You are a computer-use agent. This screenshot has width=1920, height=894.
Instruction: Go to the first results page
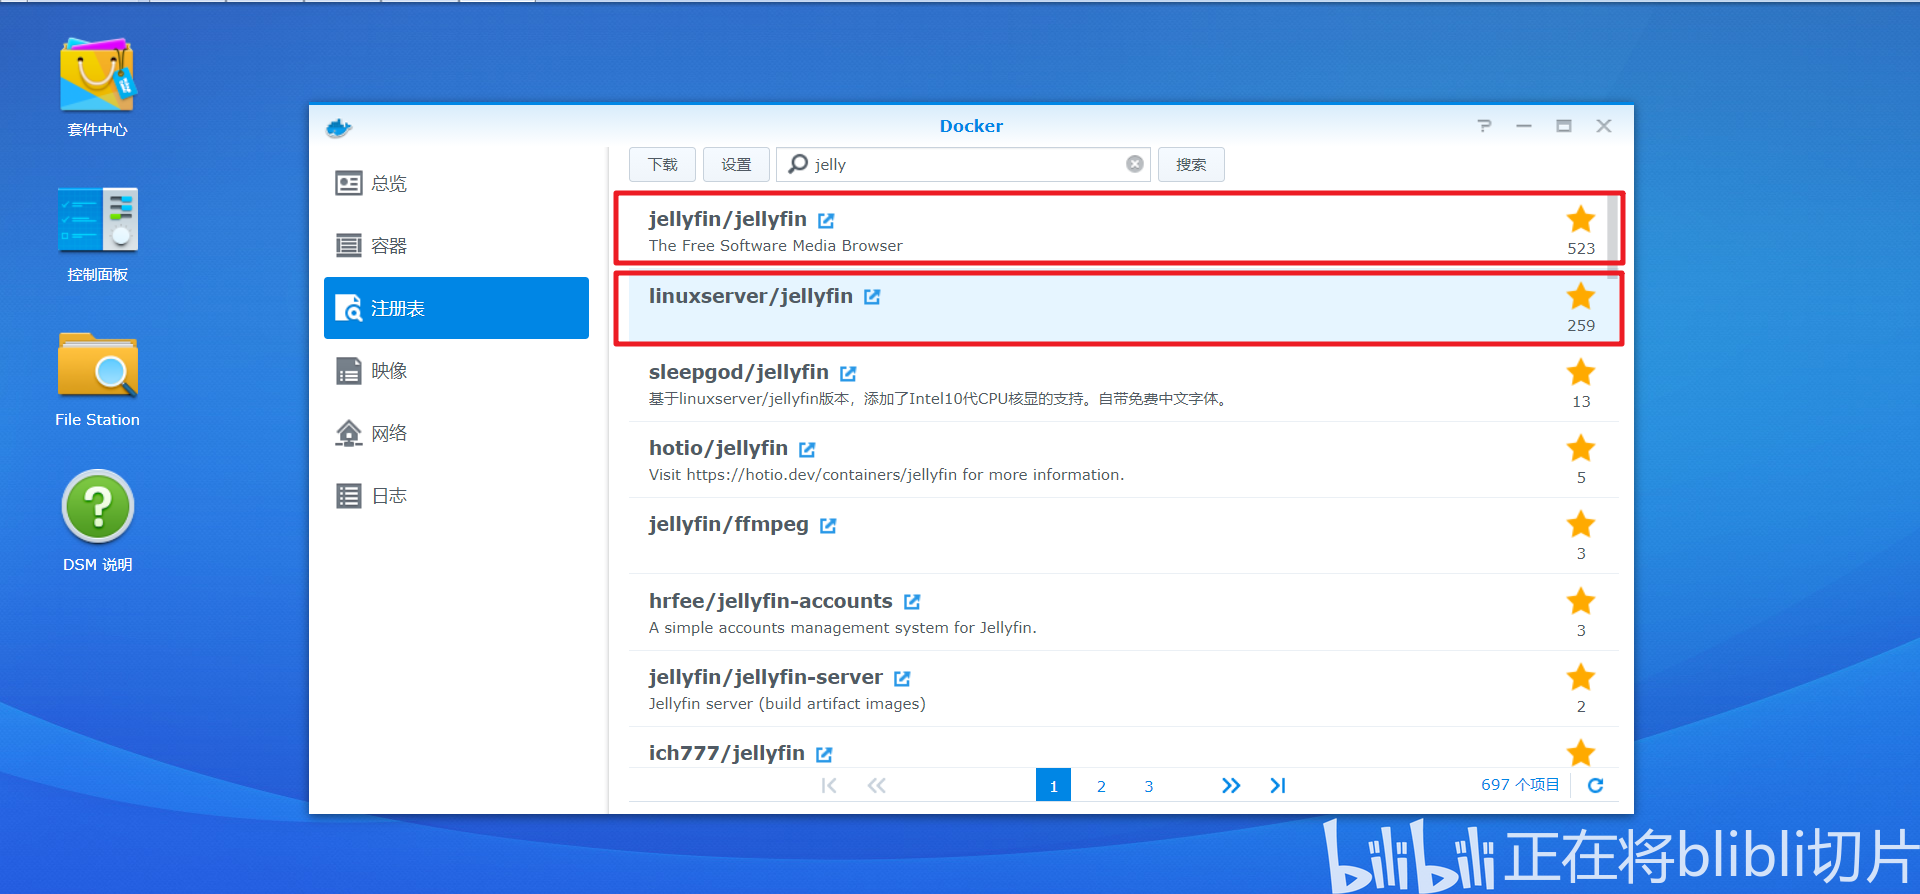(x=829, y=785)
